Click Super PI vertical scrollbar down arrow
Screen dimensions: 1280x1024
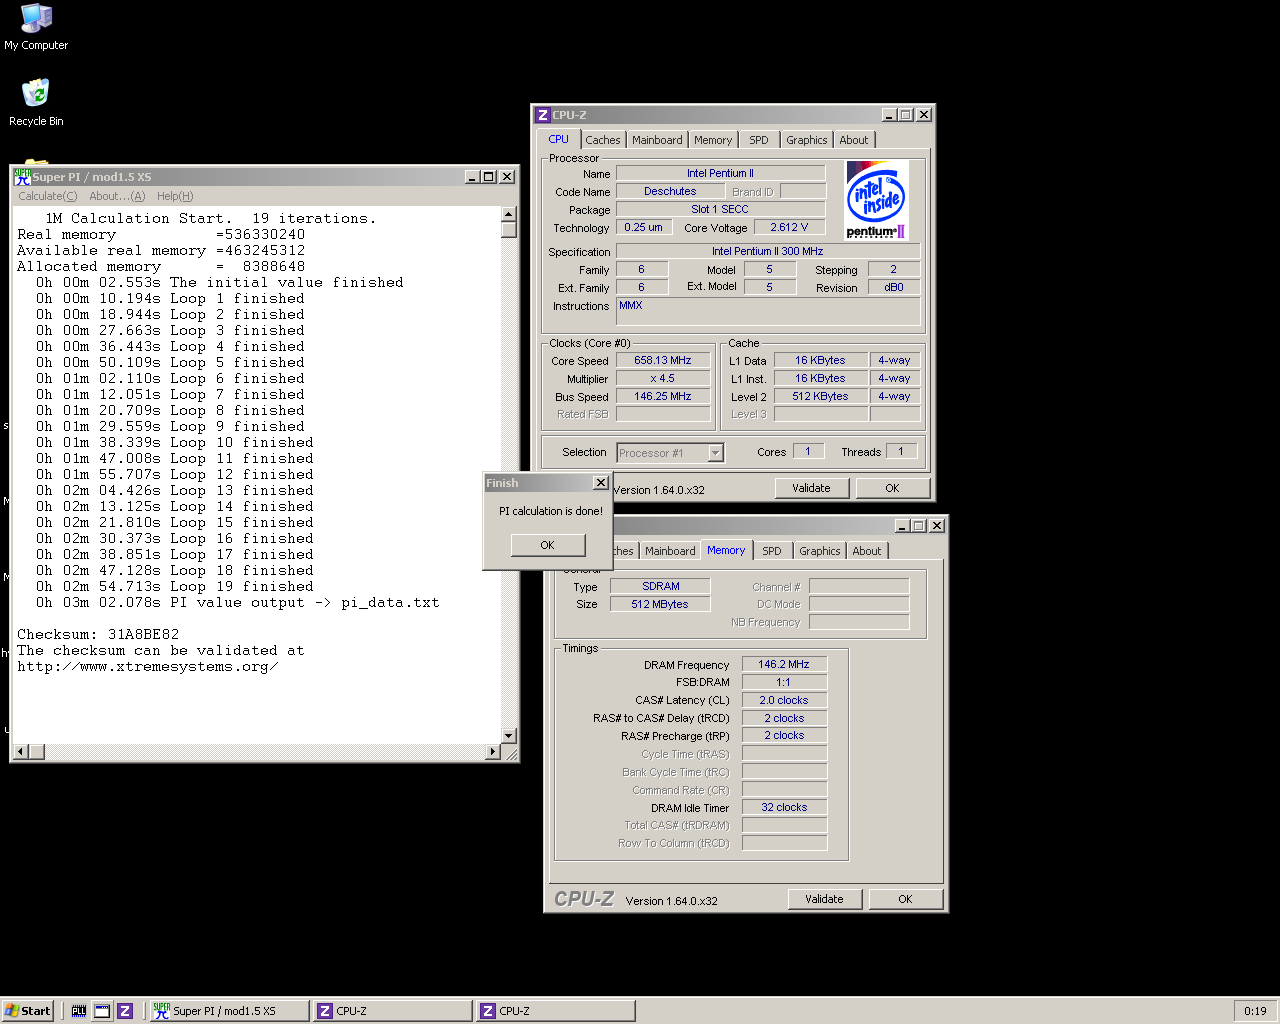click(x=508, y=735)
